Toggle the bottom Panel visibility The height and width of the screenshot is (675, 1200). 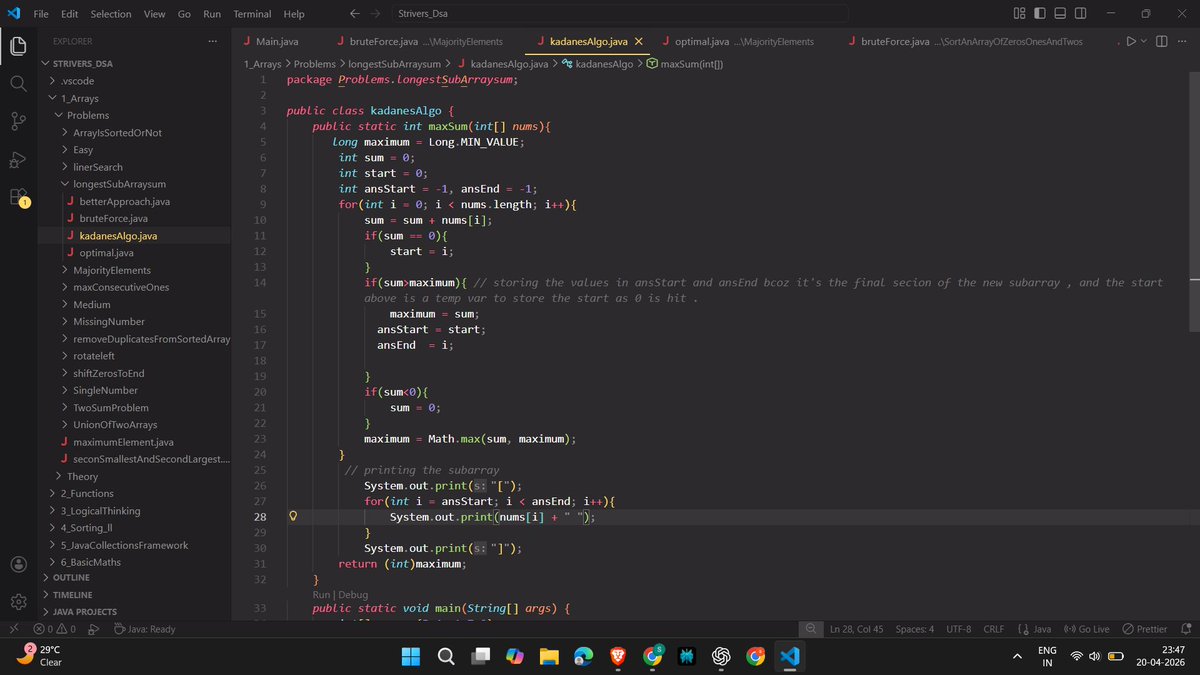[x=1059, y=14]
